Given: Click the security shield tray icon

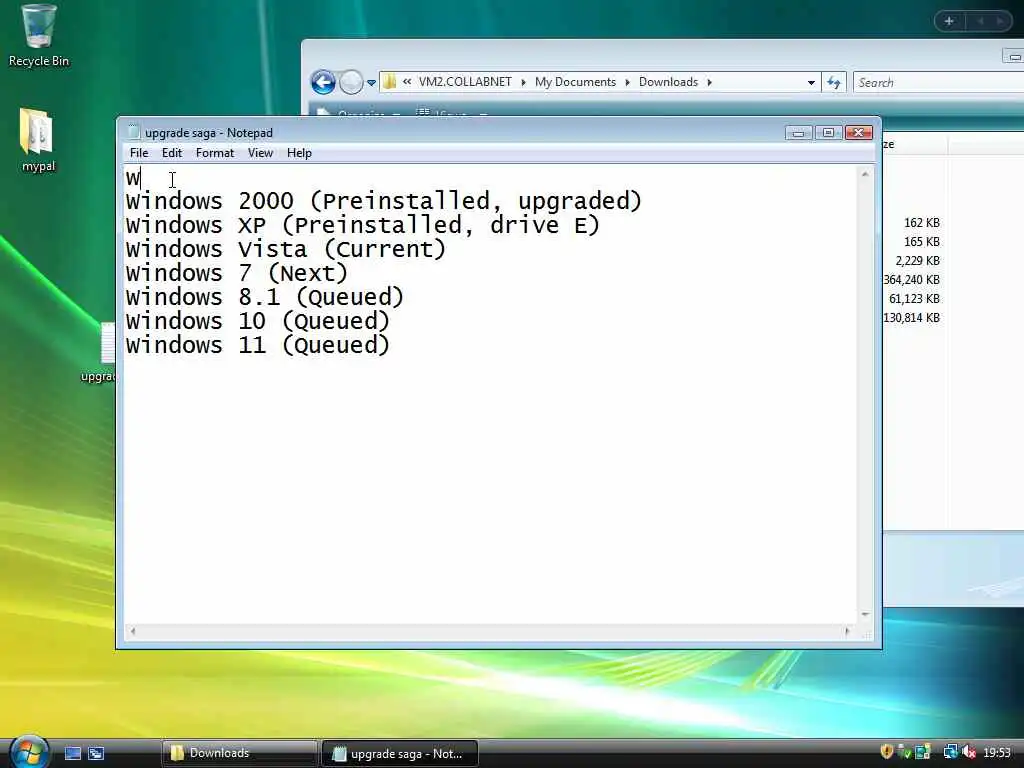Looking at the screenshot, I should tap(886, 752).
